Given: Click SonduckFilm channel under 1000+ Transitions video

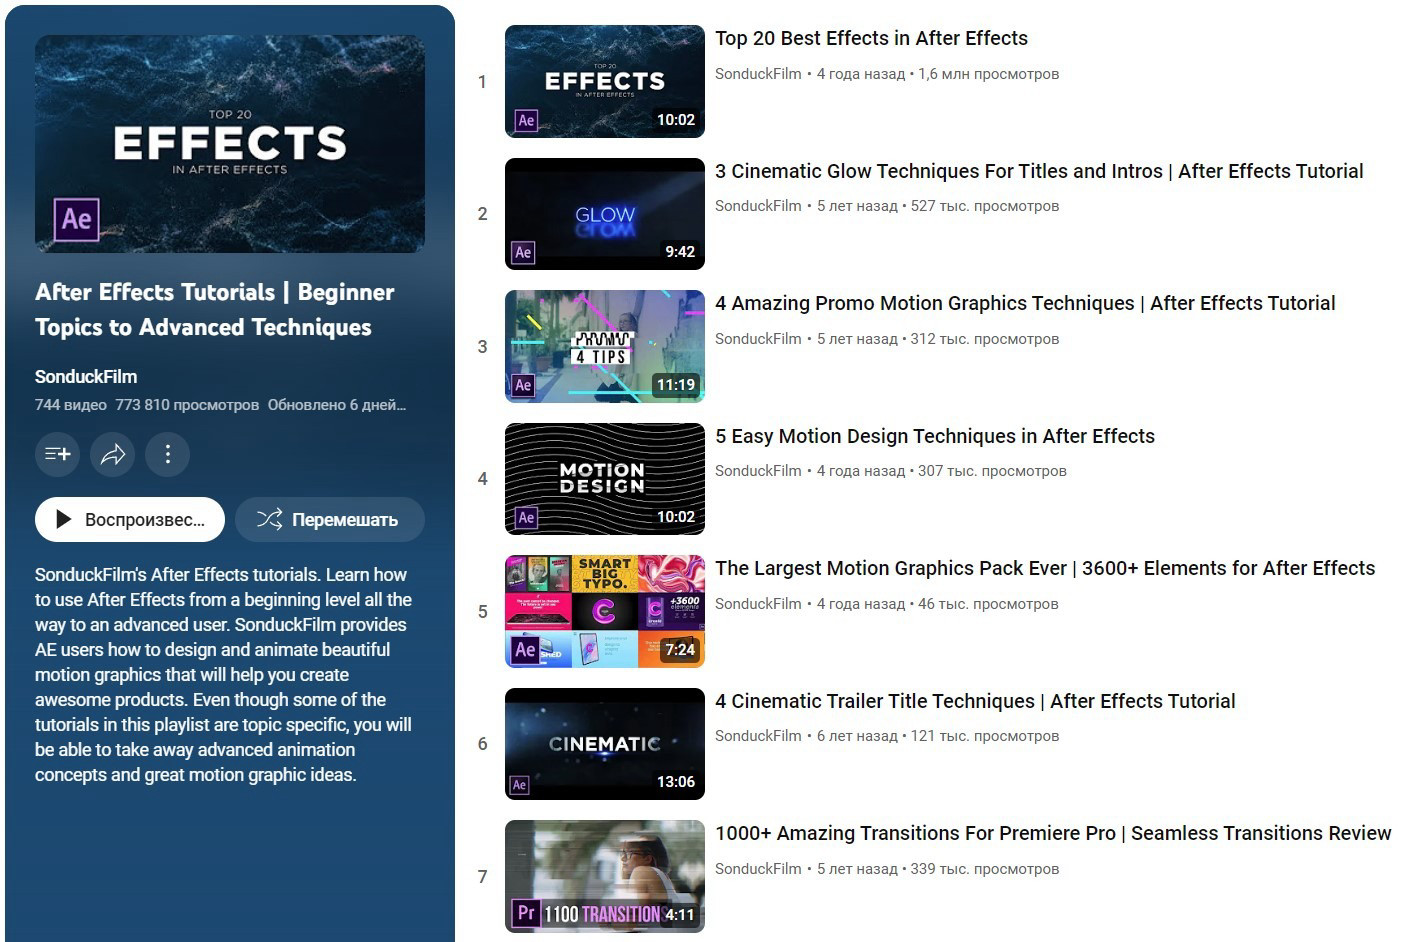Looking at the screenshot, I should [758, 869].
